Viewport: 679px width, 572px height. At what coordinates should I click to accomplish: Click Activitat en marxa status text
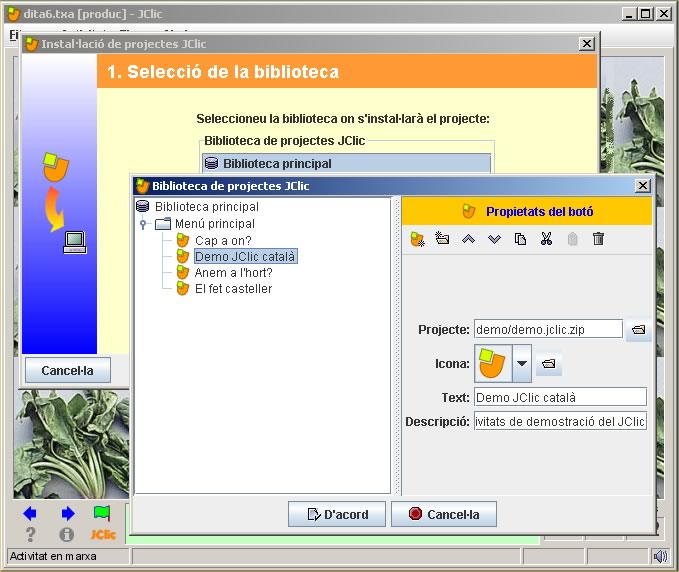tap(53, 556)
